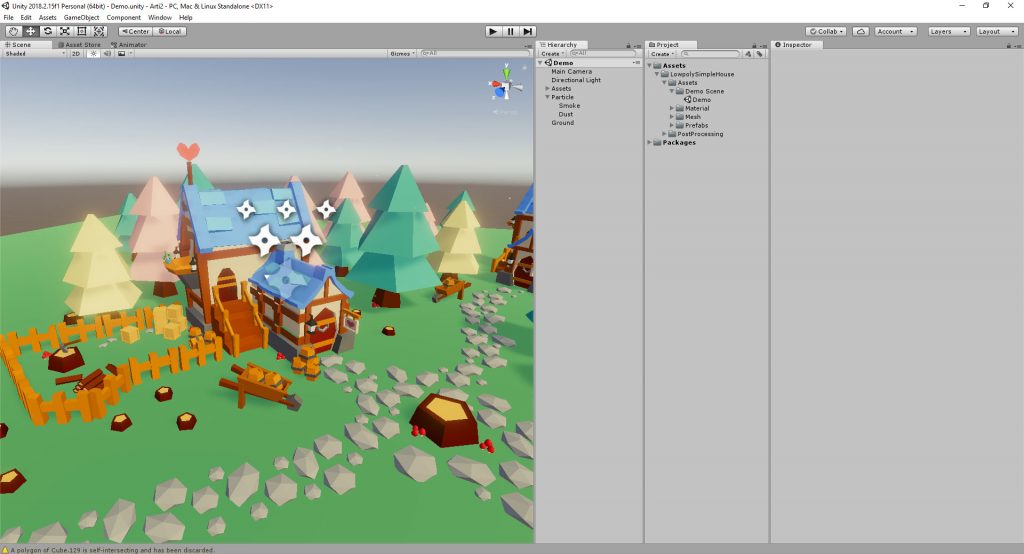Select Smoke in Hierarchy
The image size is (1024, 554).
pyautogui.click(x=569, y=105)
